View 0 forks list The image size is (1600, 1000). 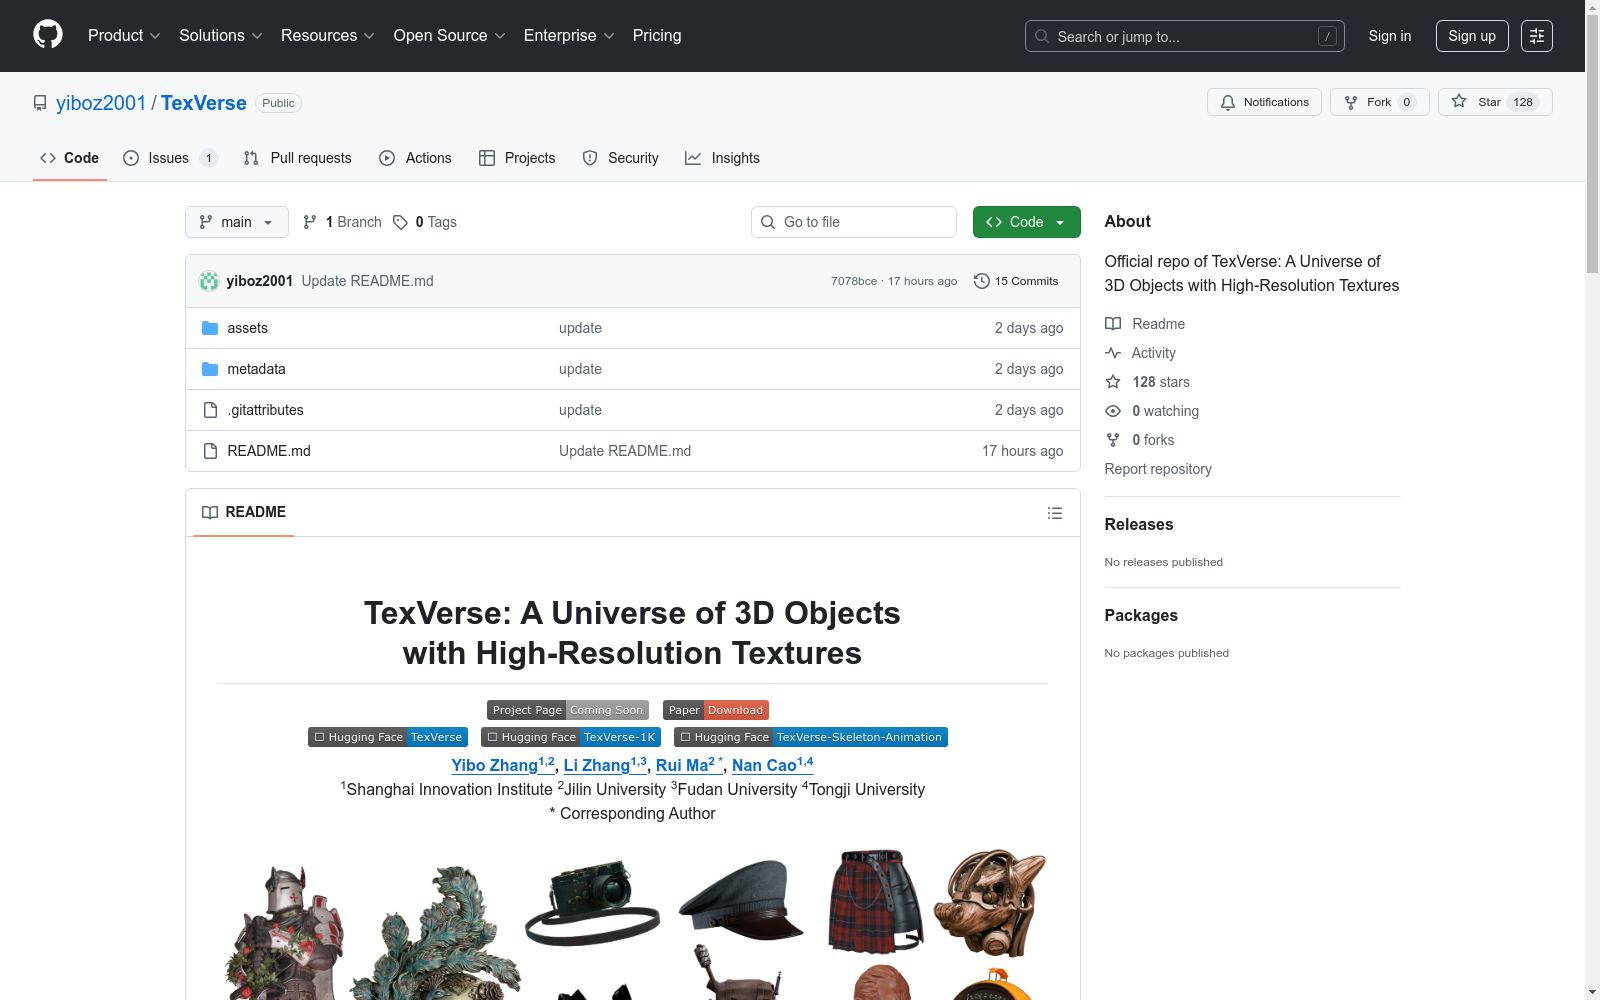click(x=1140, y=440)
